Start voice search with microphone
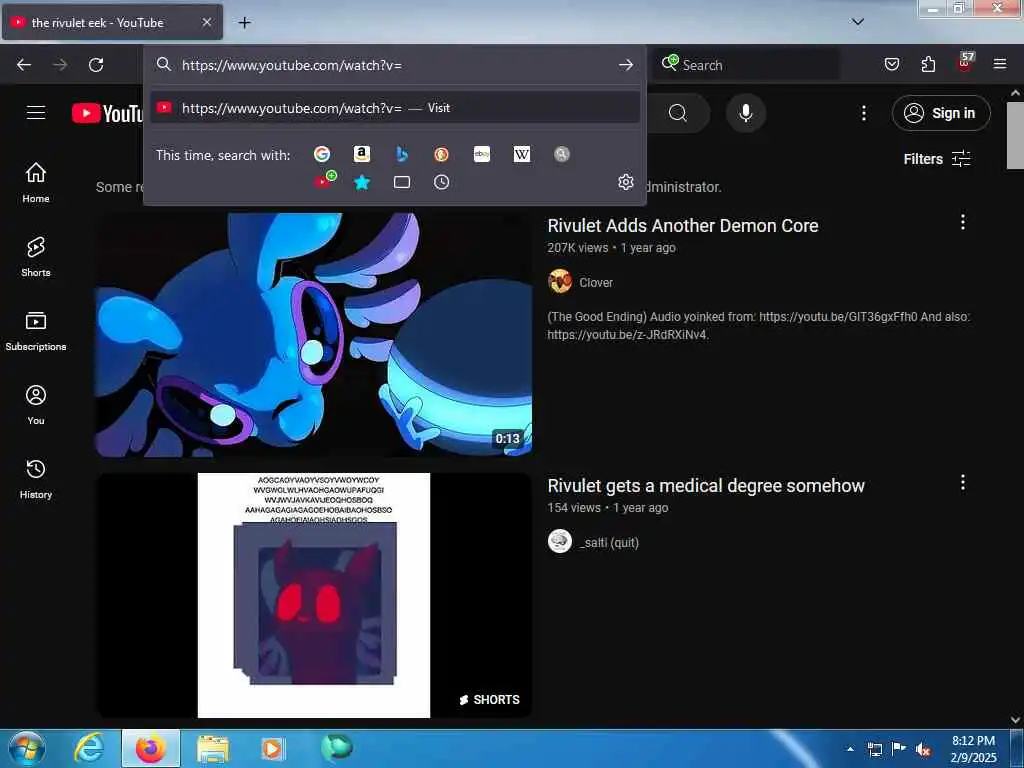Image resolution: width=1024 pixels, height=768 pixels. point(746,113)
